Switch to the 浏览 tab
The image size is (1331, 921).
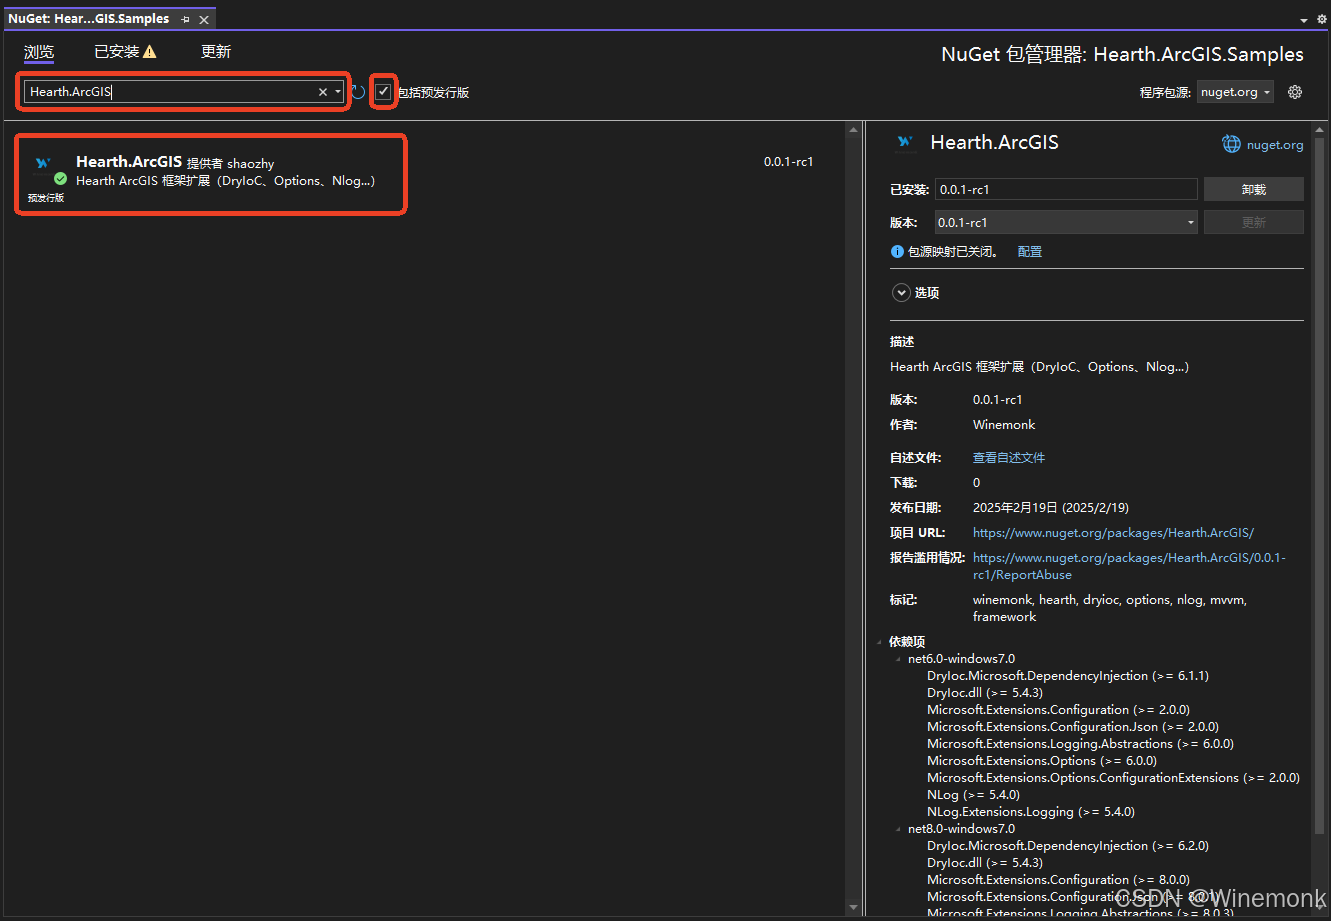[x=39, y=52]
